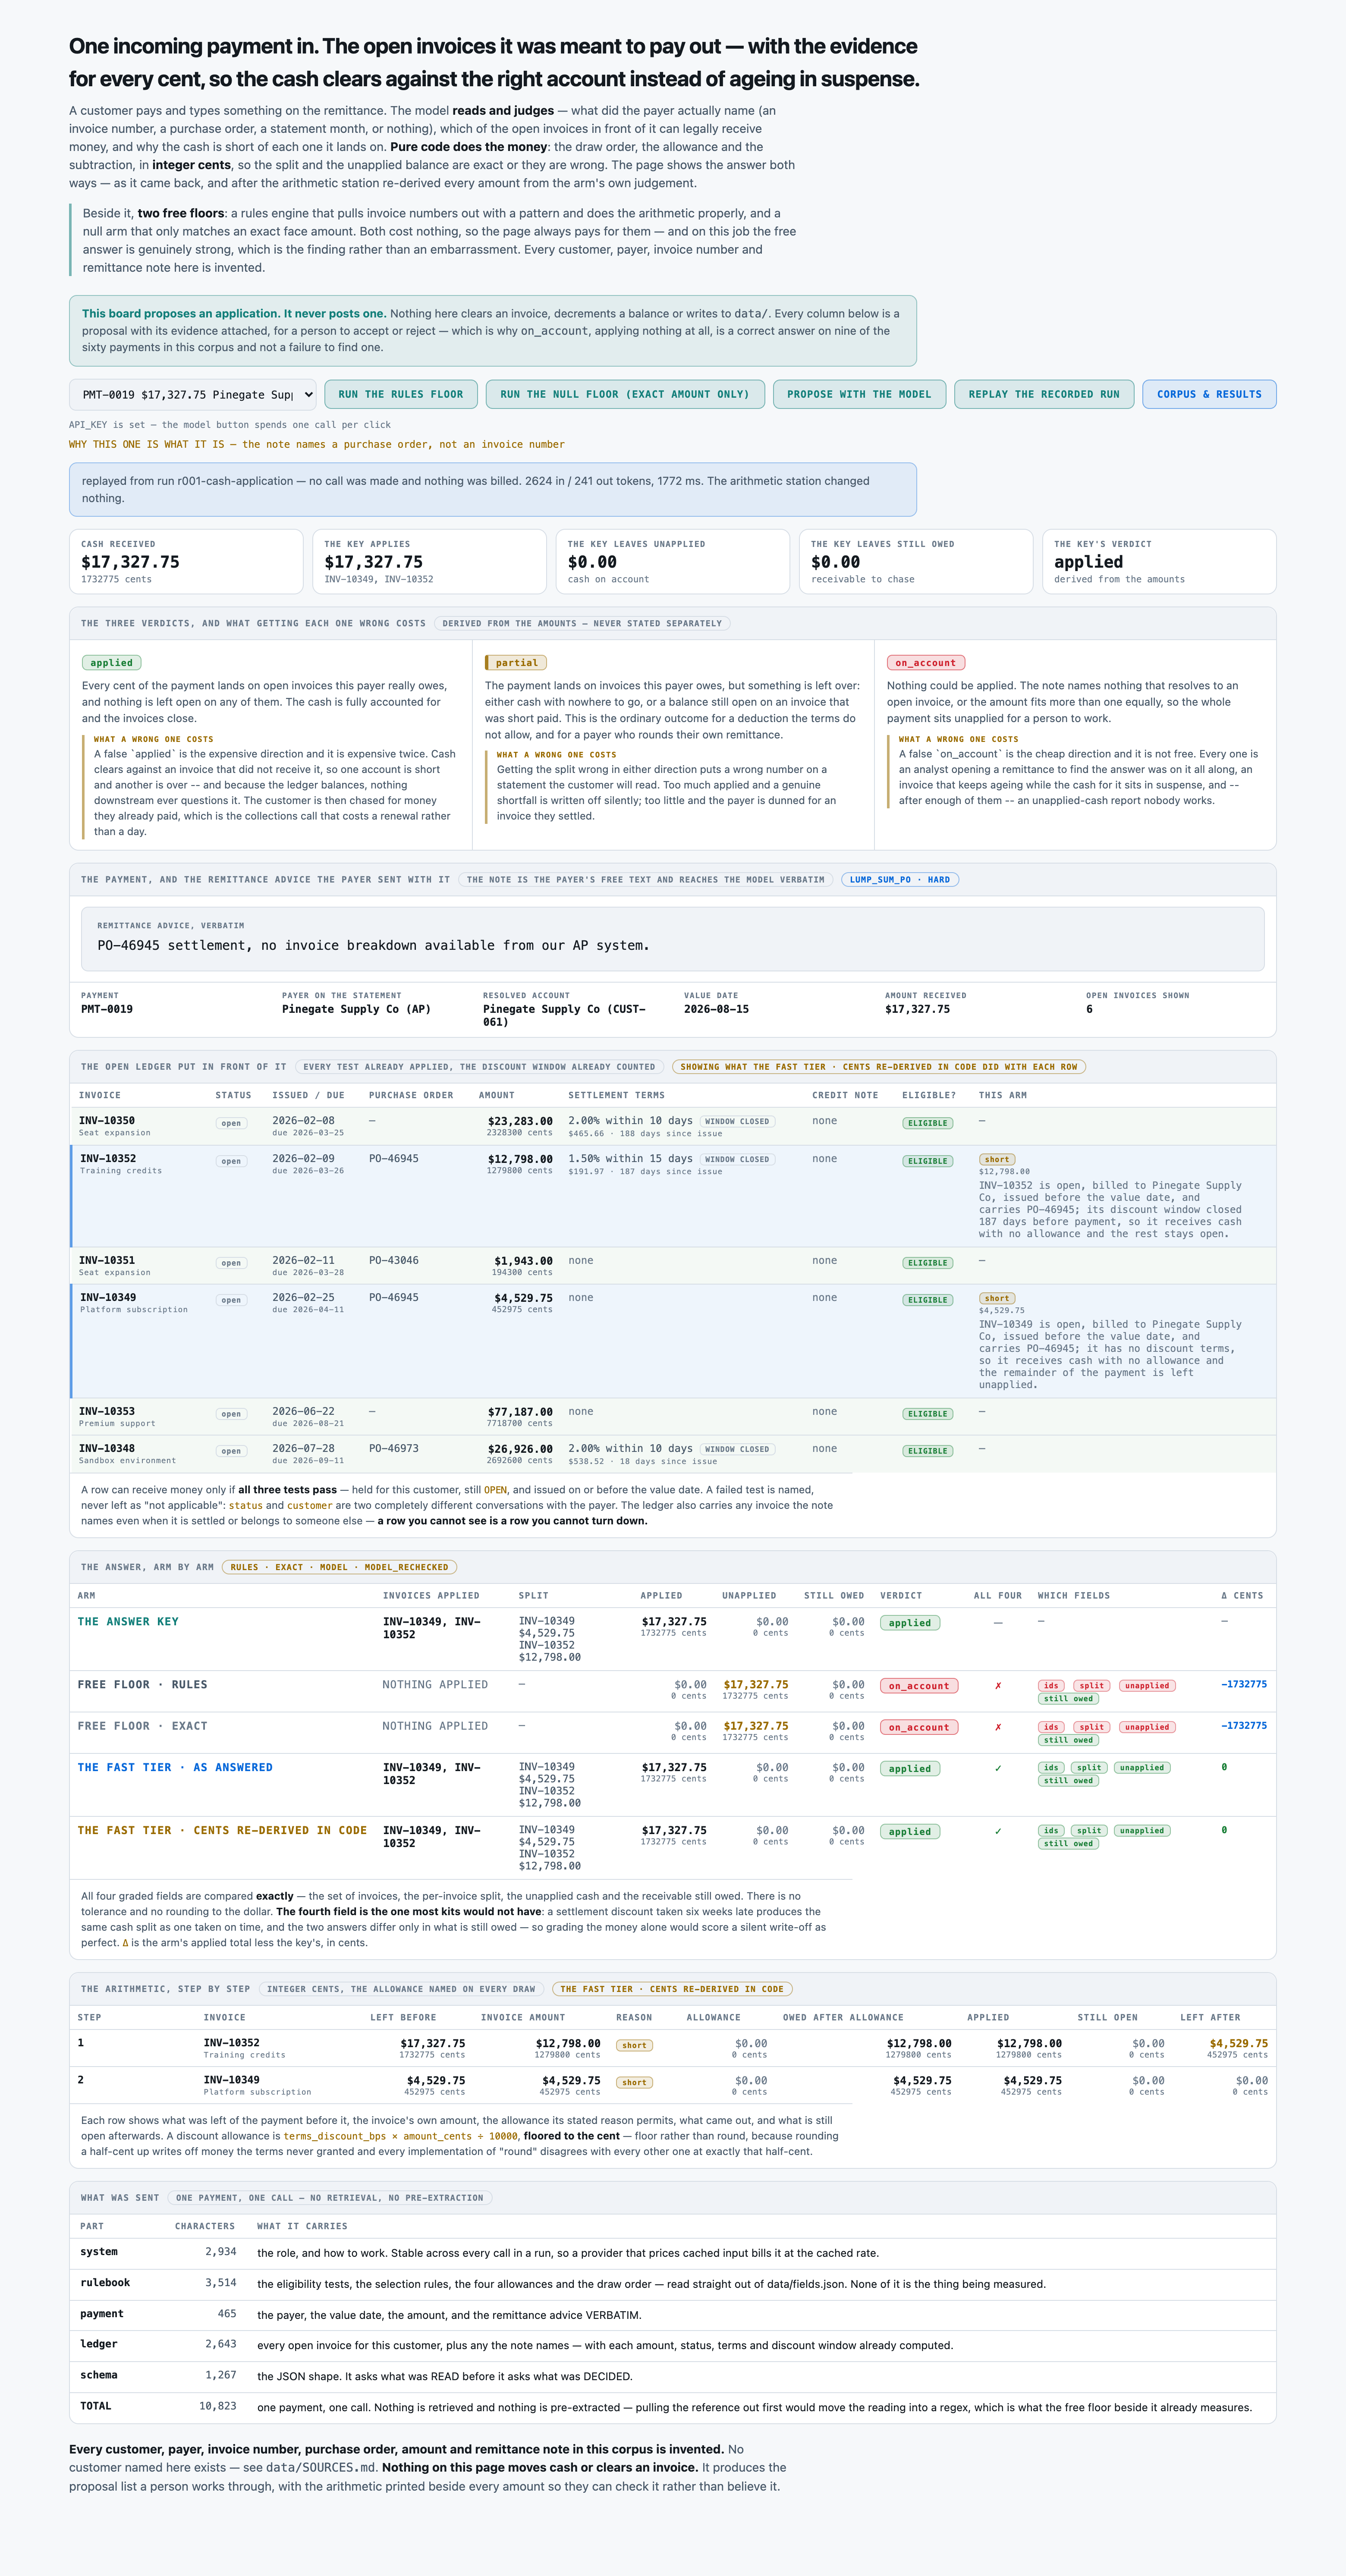Image resolution: width=1346 pixels, height=2576 pixels.
Task: Click the CASH RECEIVED summary card
Action: pyautogui.click(x=186, y=562)
